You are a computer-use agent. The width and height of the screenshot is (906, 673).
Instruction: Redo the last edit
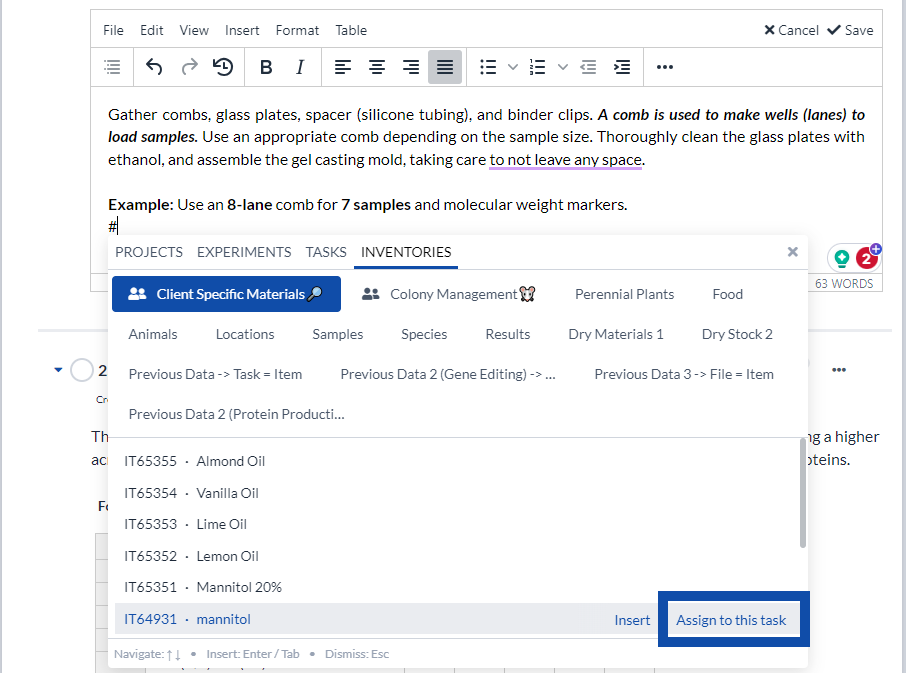[188, 67]
